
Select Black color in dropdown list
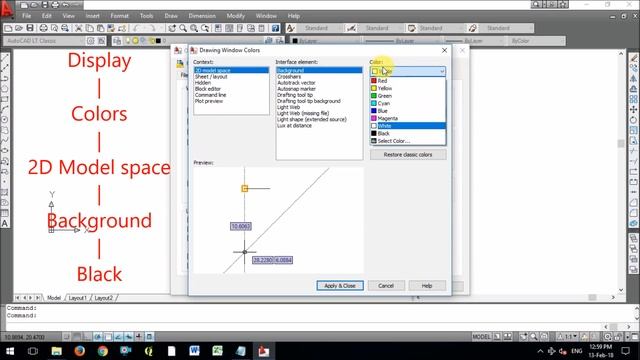(x=408, y=133)
